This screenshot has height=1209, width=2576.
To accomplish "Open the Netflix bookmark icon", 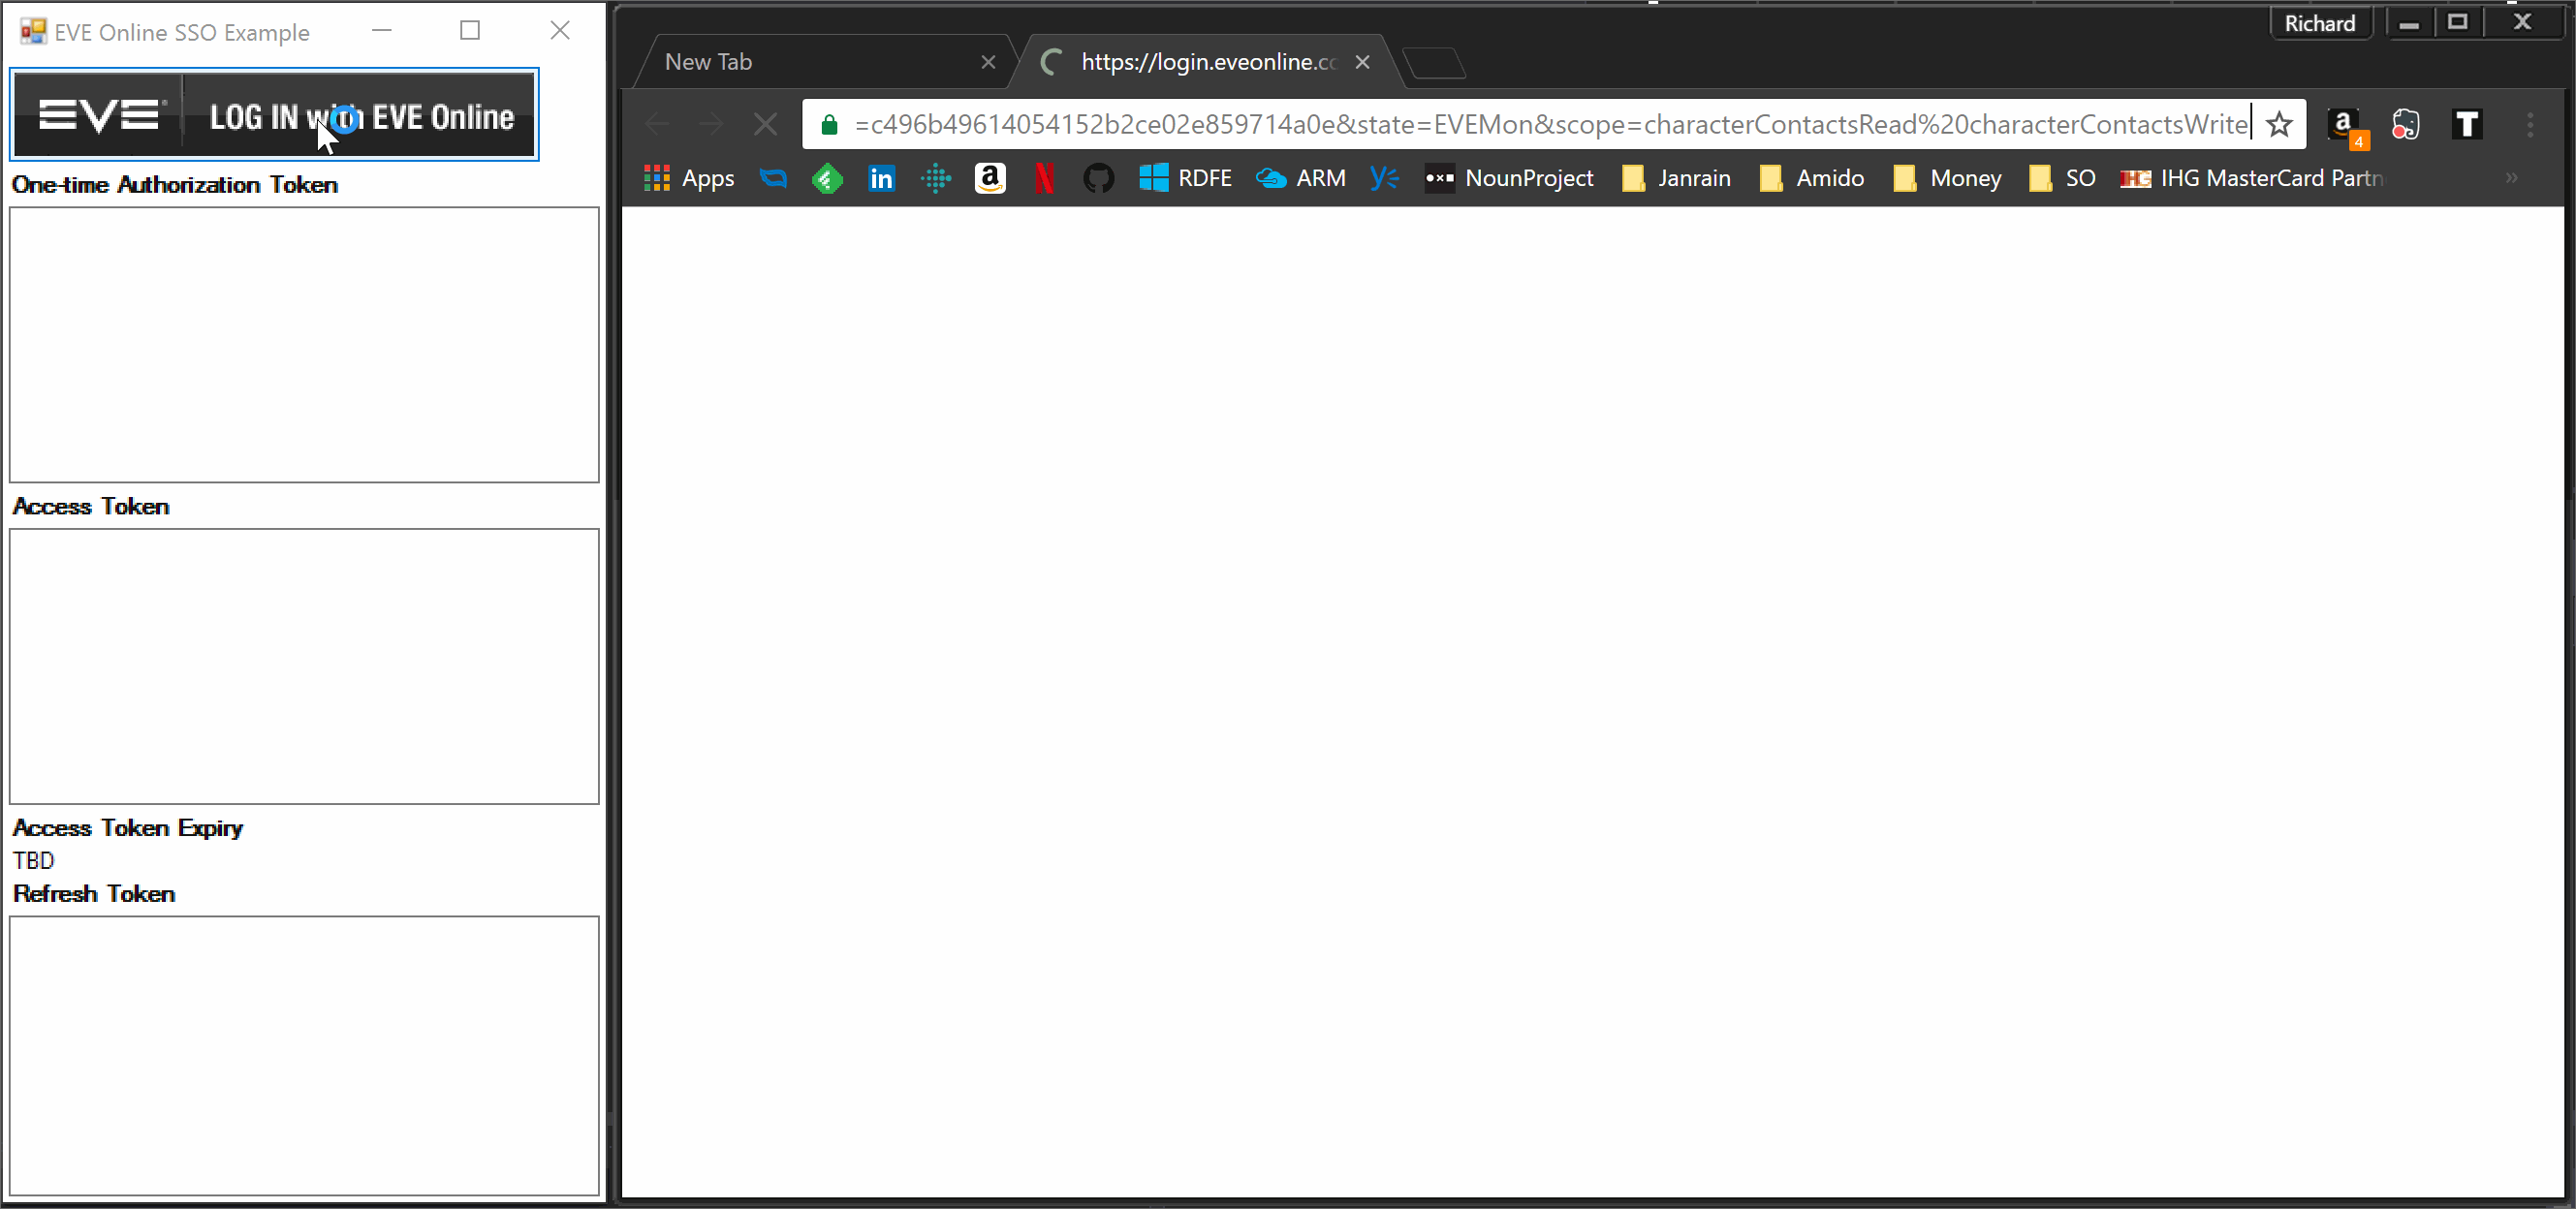I will pos(1043,178).
